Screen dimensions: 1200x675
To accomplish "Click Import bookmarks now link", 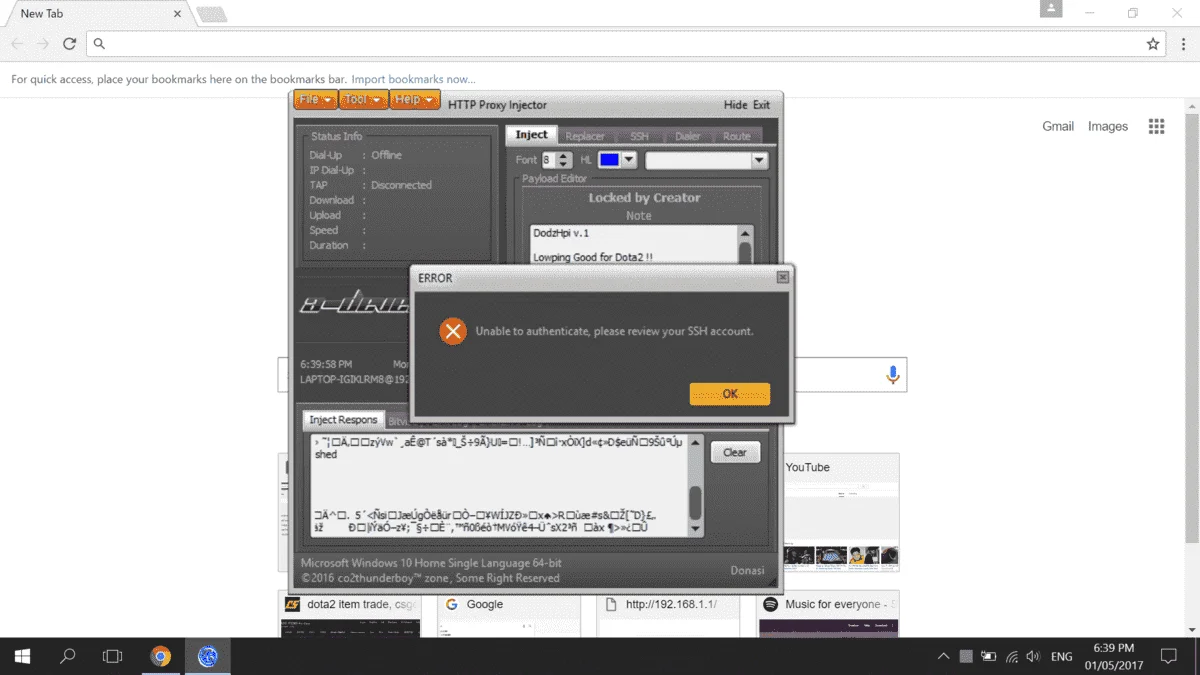I will coord(413,79).
